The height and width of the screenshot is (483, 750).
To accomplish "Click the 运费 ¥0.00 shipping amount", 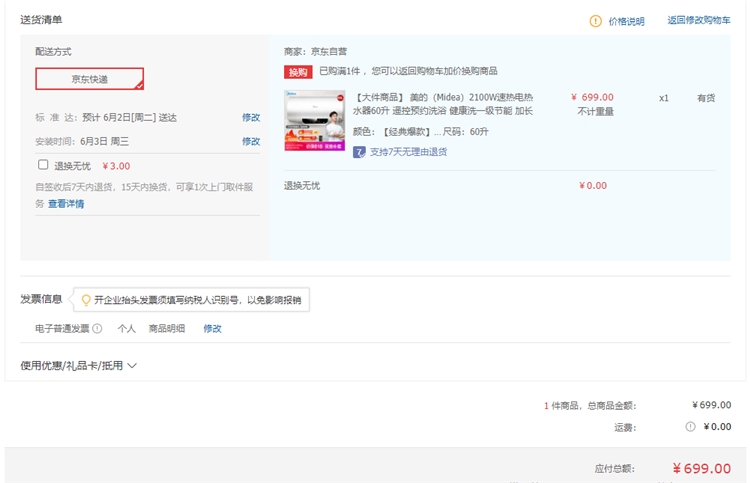I will coord(717,427).
